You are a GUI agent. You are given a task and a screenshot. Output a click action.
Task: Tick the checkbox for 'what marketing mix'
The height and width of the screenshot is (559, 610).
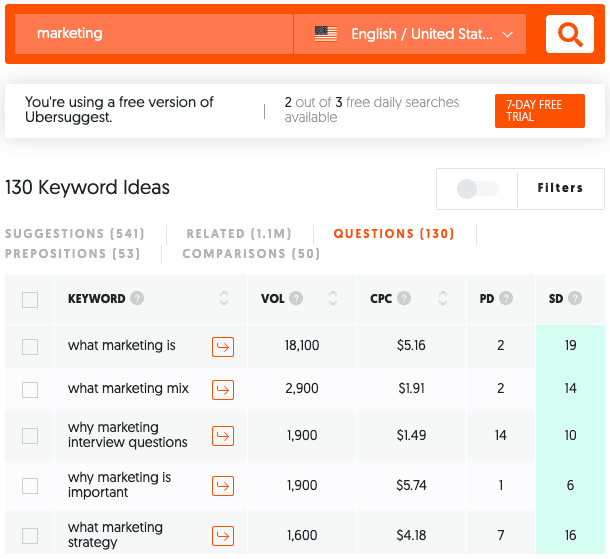click(30, 389)
